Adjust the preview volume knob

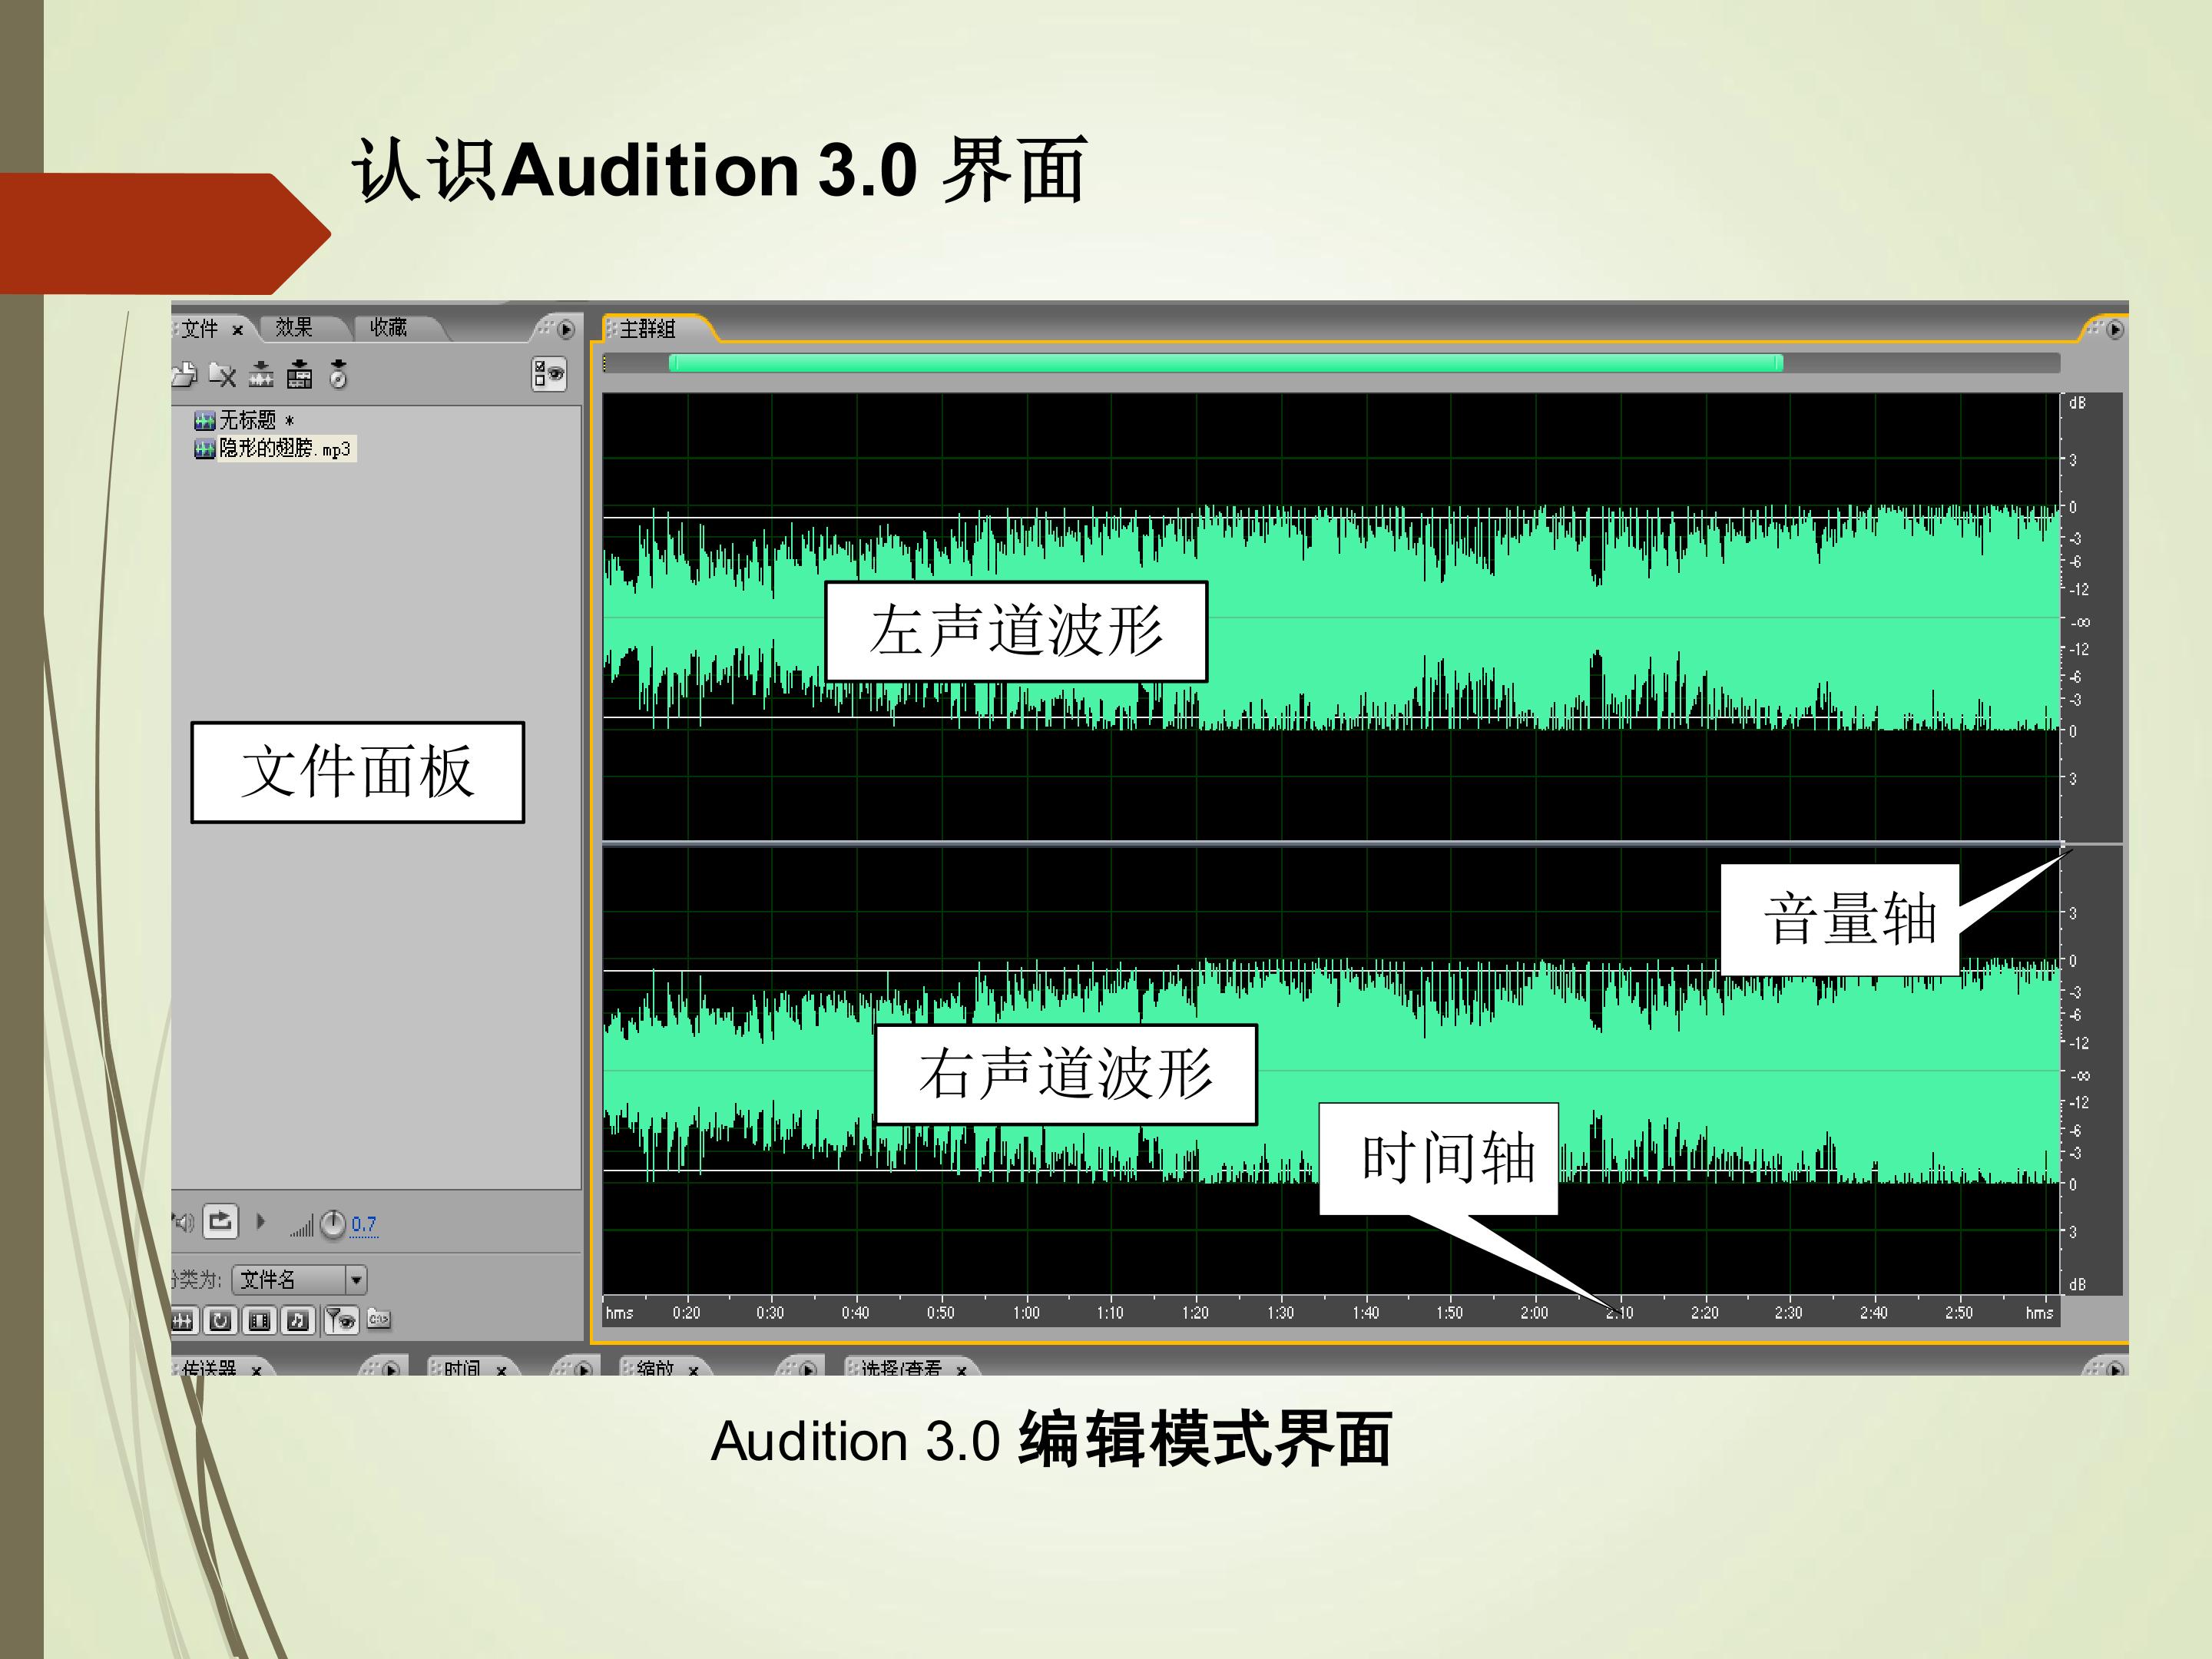click(x=333, y=1224)
